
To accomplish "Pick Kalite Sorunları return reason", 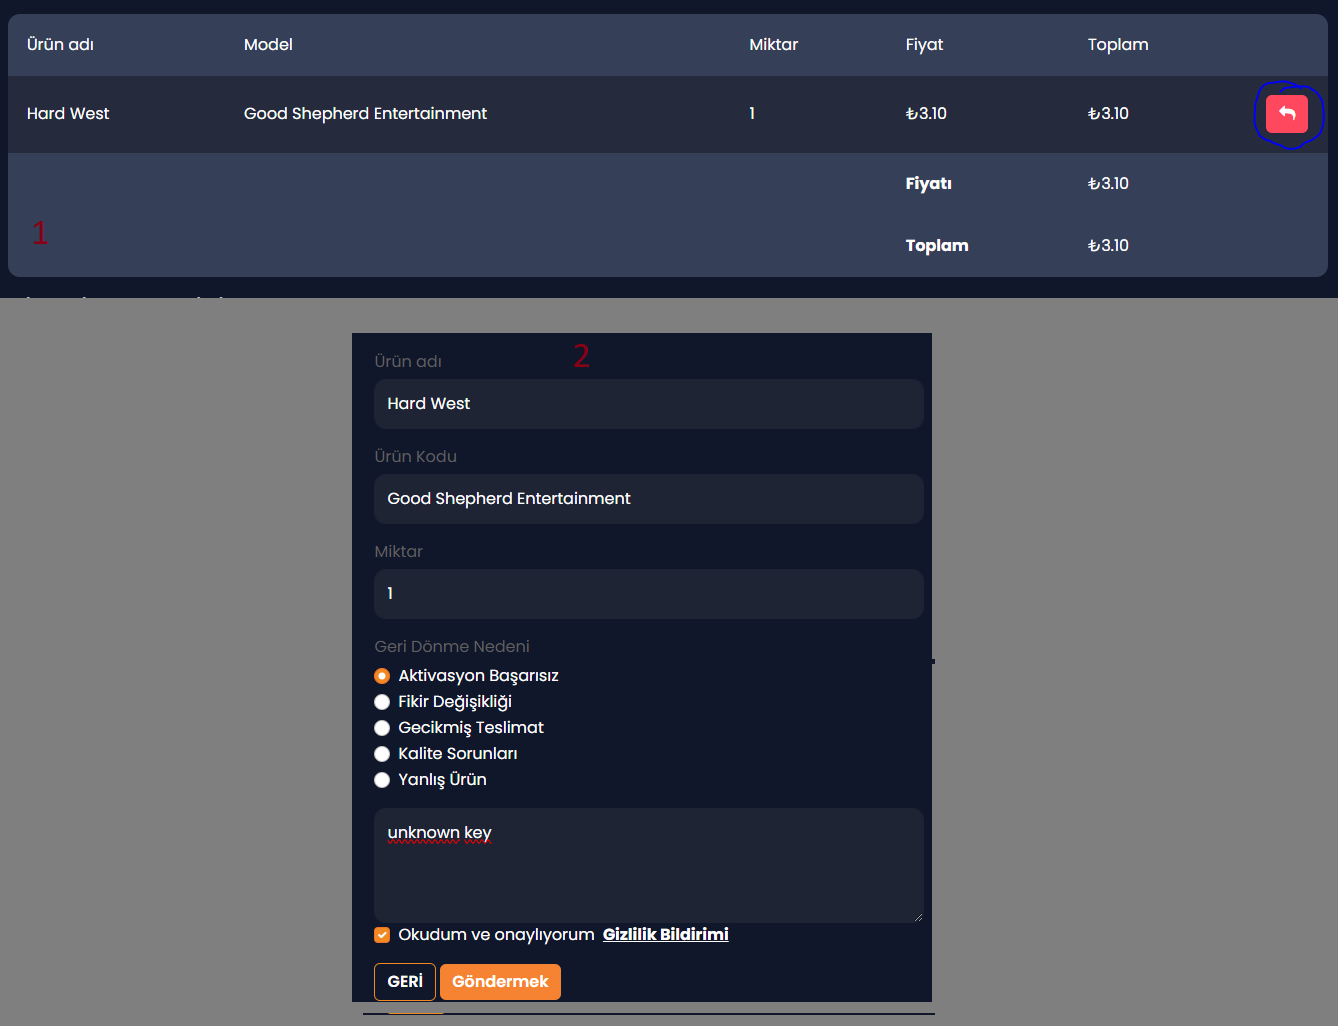I will click(x=382, y=754).
